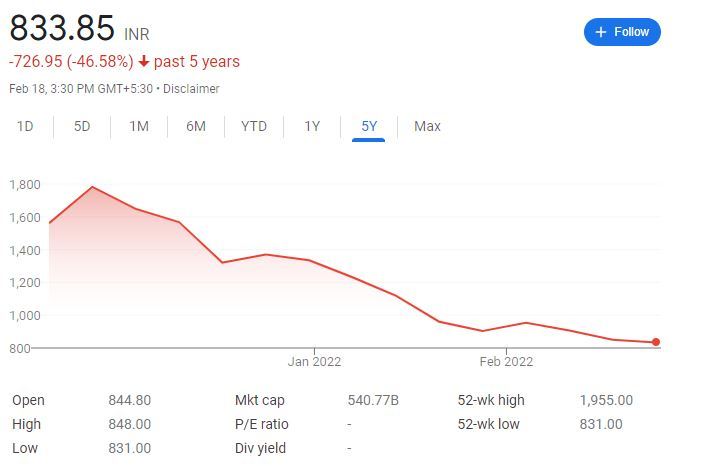Click the red endpoint dot on chart
This screenshot has width=723, height=466.
pos(656,342)
